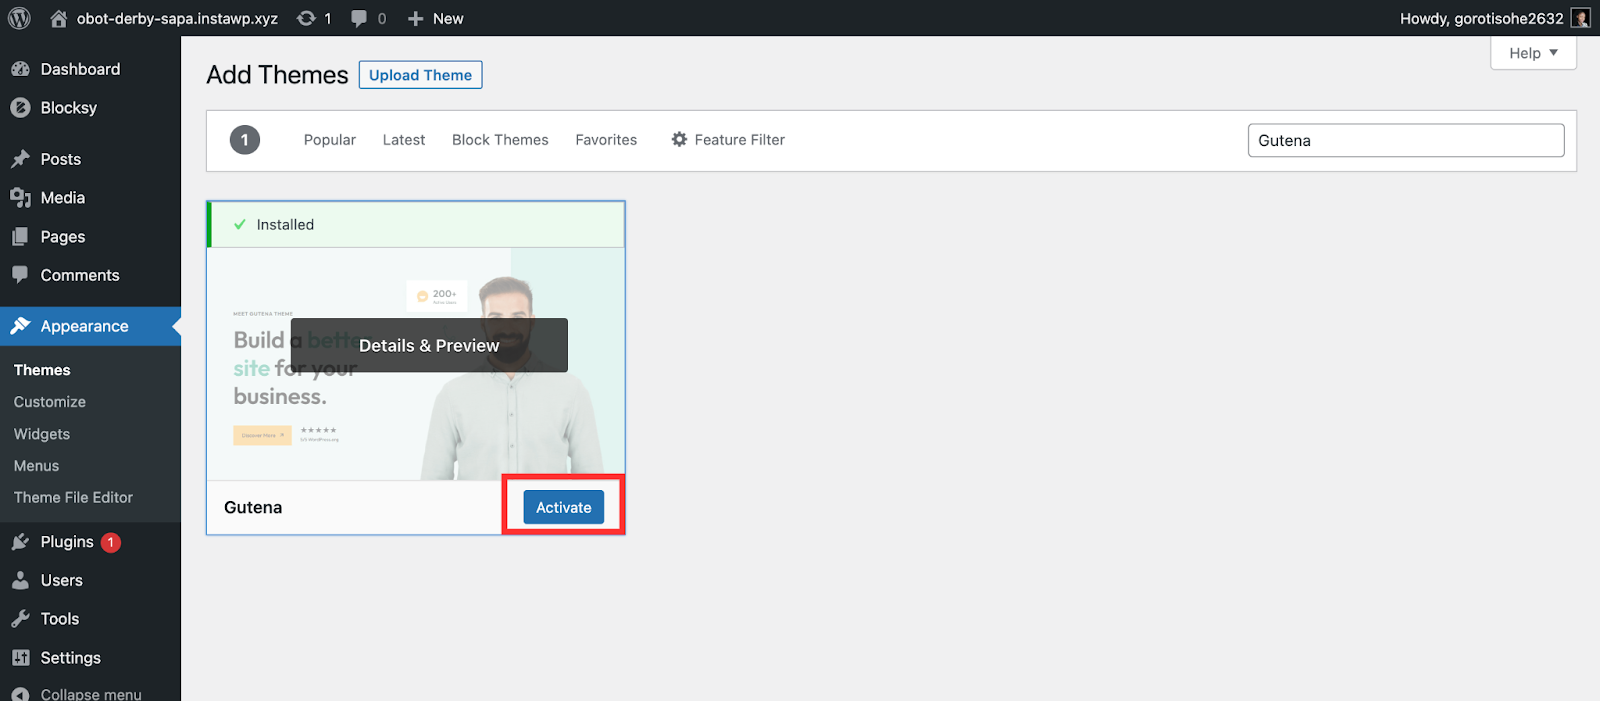The width and height of the screenshot is (1600, 701).
Task: Open the WordPress logo menu
Action: pyautogui.click(x=19, y=18)
